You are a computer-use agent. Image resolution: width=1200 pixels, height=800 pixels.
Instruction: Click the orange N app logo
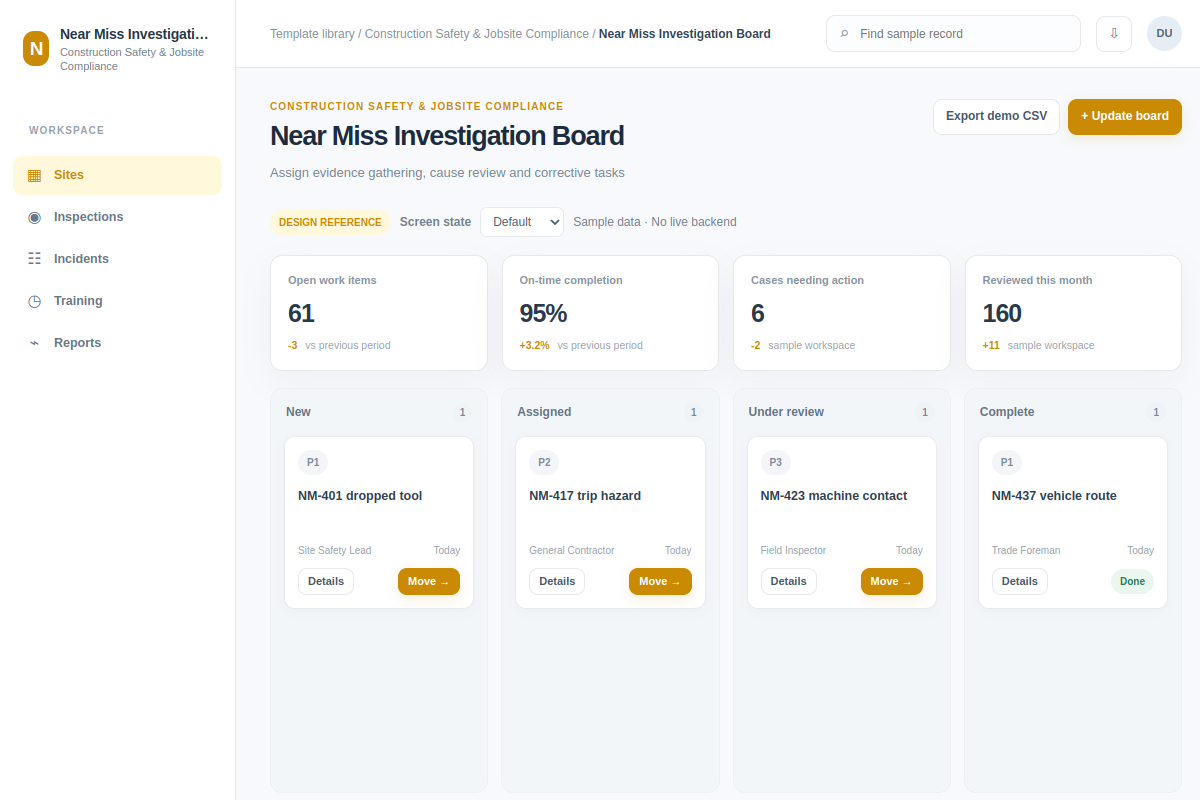tap(36, 48)
